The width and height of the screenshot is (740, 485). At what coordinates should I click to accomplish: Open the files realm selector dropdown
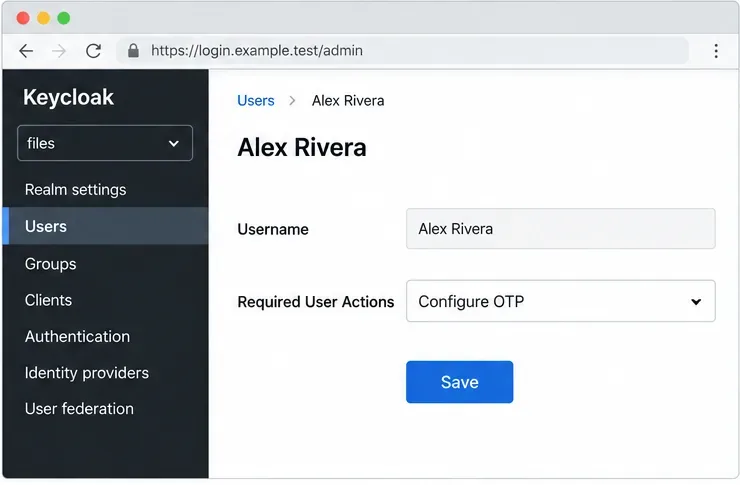point(105,143)
